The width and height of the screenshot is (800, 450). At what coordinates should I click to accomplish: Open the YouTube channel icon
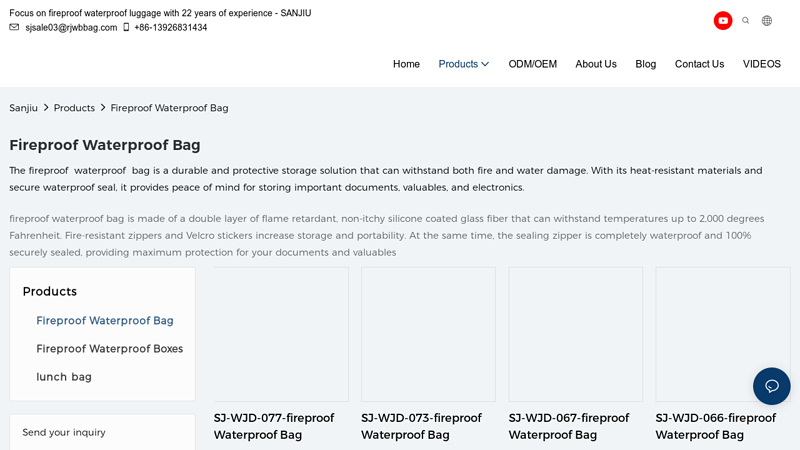[x=722, y=21]
